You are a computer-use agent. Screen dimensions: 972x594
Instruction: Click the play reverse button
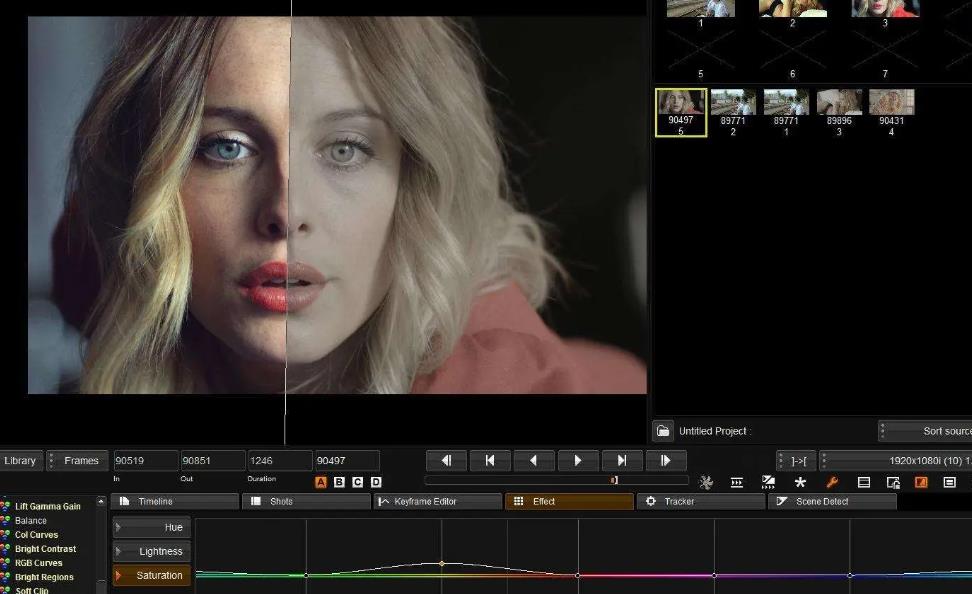pos(533,460)
